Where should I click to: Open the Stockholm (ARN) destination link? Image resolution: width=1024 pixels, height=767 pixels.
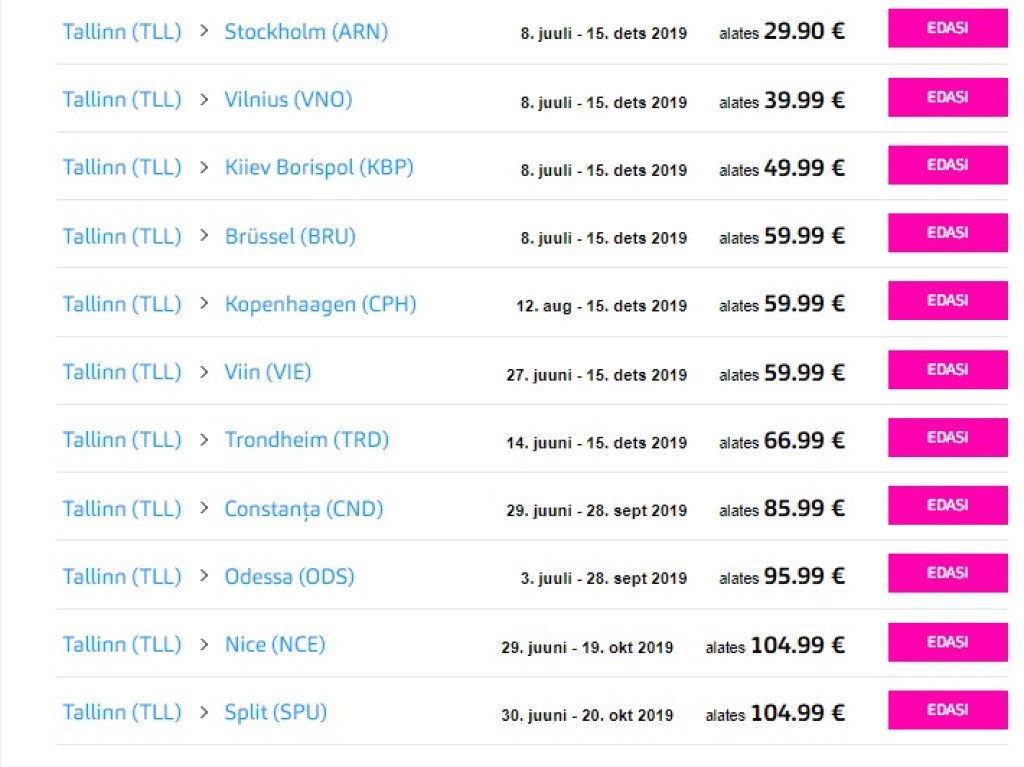point(306,32)
